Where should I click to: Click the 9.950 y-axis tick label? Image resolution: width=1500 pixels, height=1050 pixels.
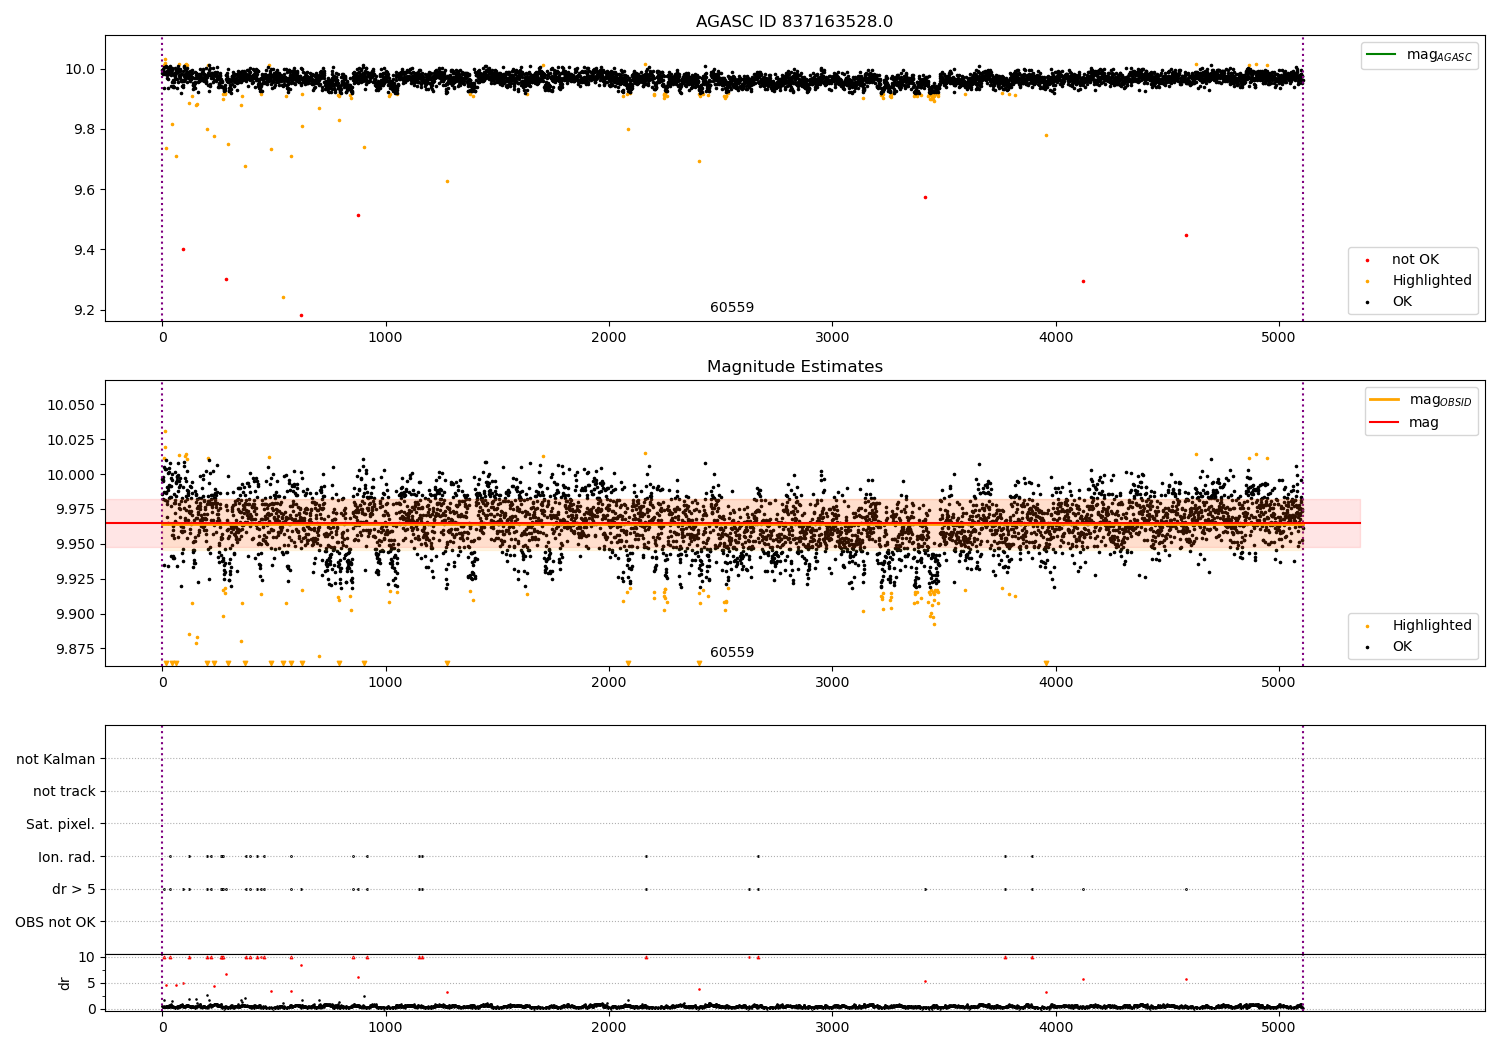point(75,545)
